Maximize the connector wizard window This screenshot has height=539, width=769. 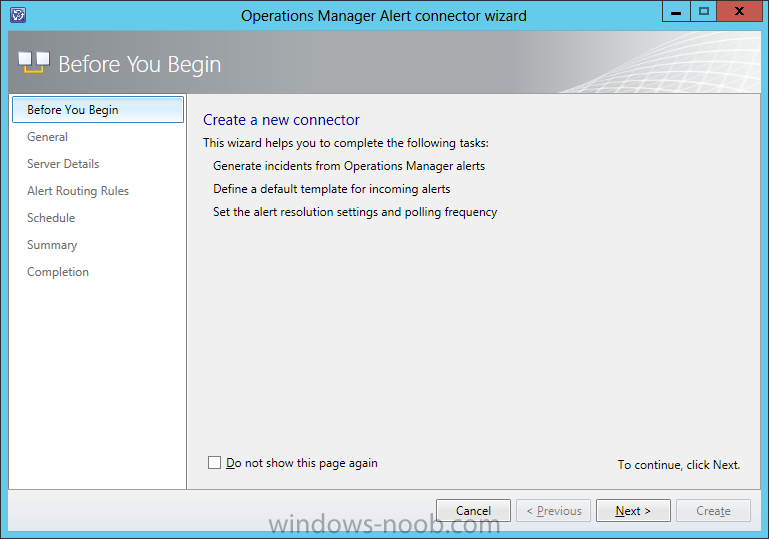point(704,11)
